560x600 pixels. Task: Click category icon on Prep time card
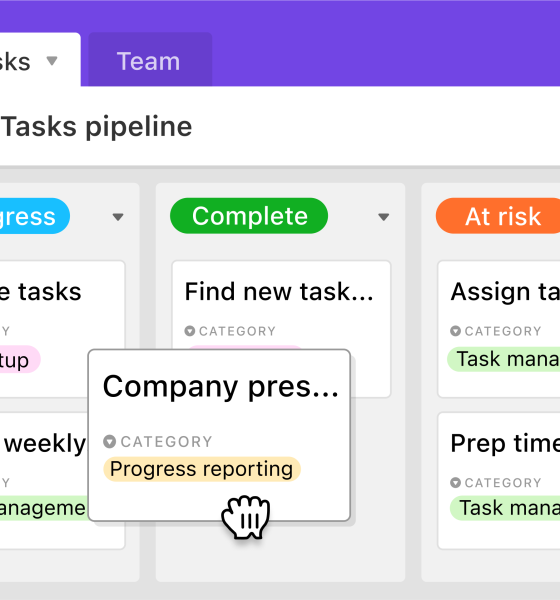pos(455,483)
